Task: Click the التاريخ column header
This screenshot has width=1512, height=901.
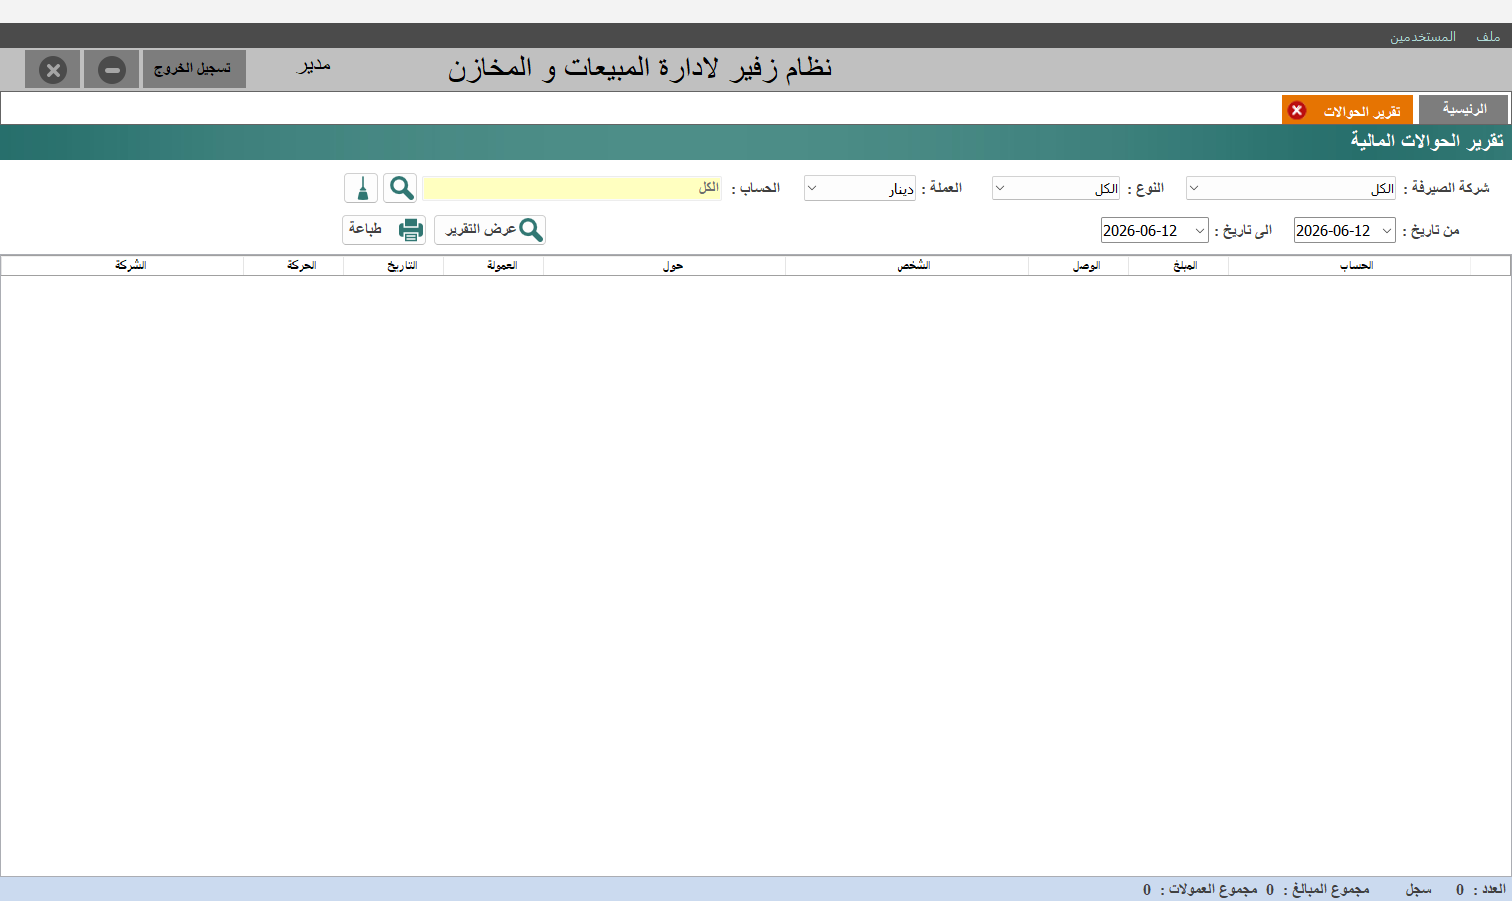Action: click(x=394, y=266)
